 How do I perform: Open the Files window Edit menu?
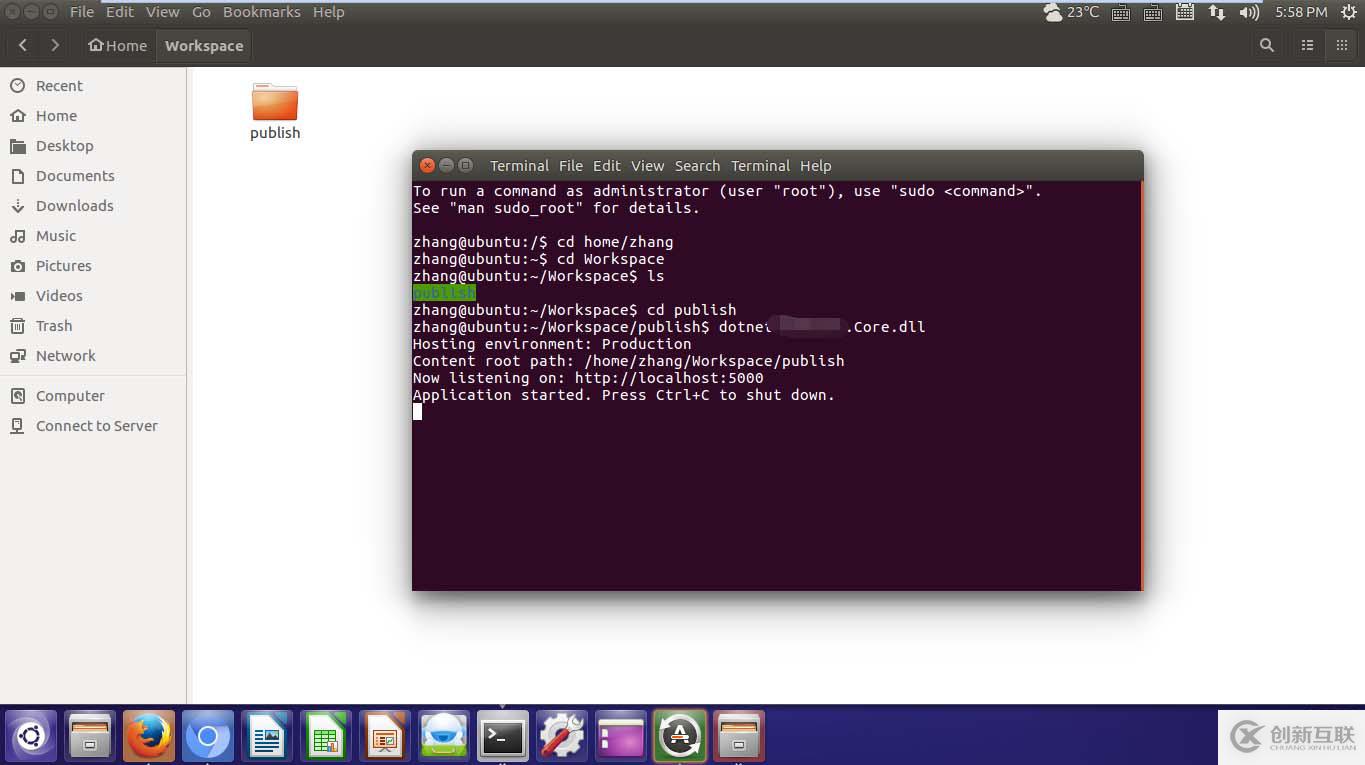120,12
